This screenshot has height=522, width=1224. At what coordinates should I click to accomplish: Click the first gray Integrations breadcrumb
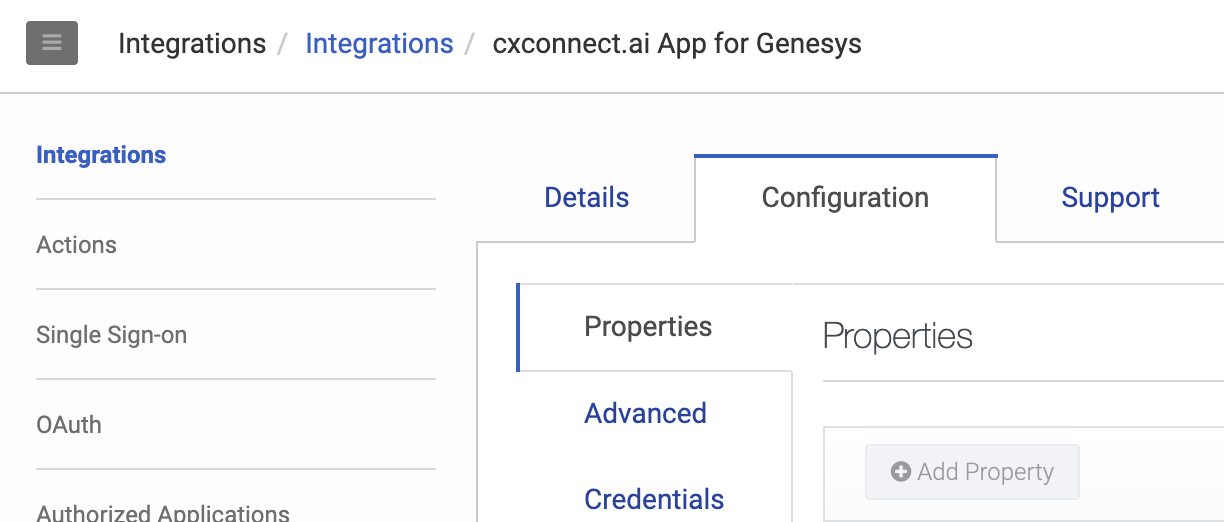192,44
